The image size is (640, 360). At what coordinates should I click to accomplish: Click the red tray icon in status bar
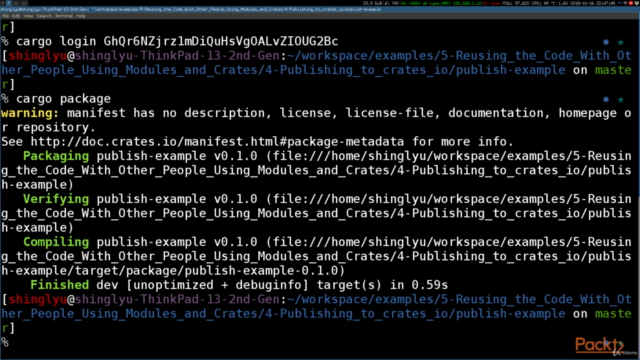click(630, 3)
